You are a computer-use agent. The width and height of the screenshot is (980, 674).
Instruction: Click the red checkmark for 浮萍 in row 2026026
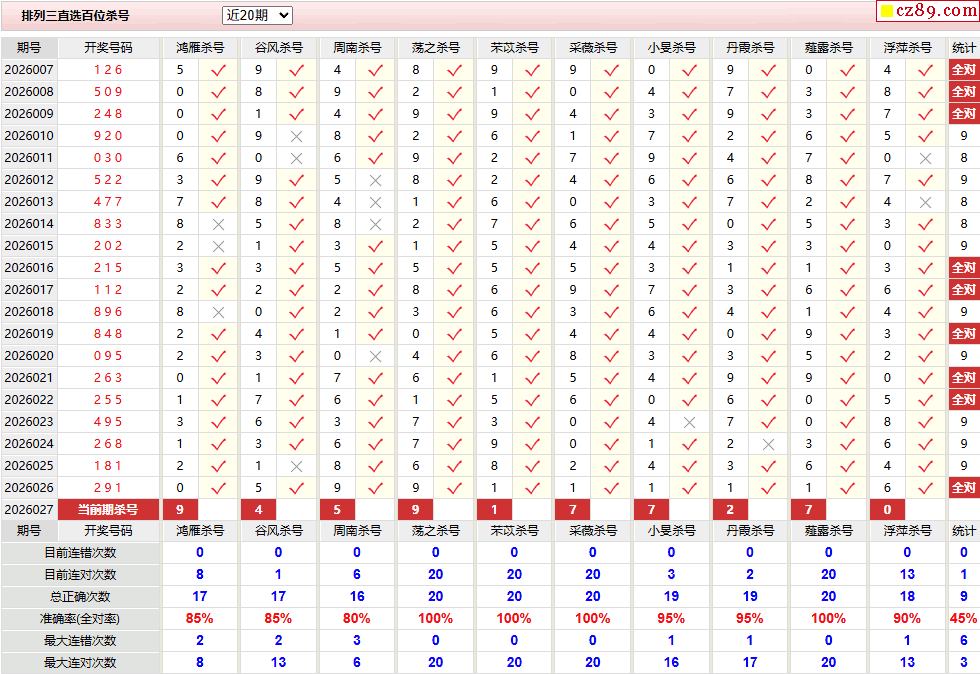coord(926,488)
